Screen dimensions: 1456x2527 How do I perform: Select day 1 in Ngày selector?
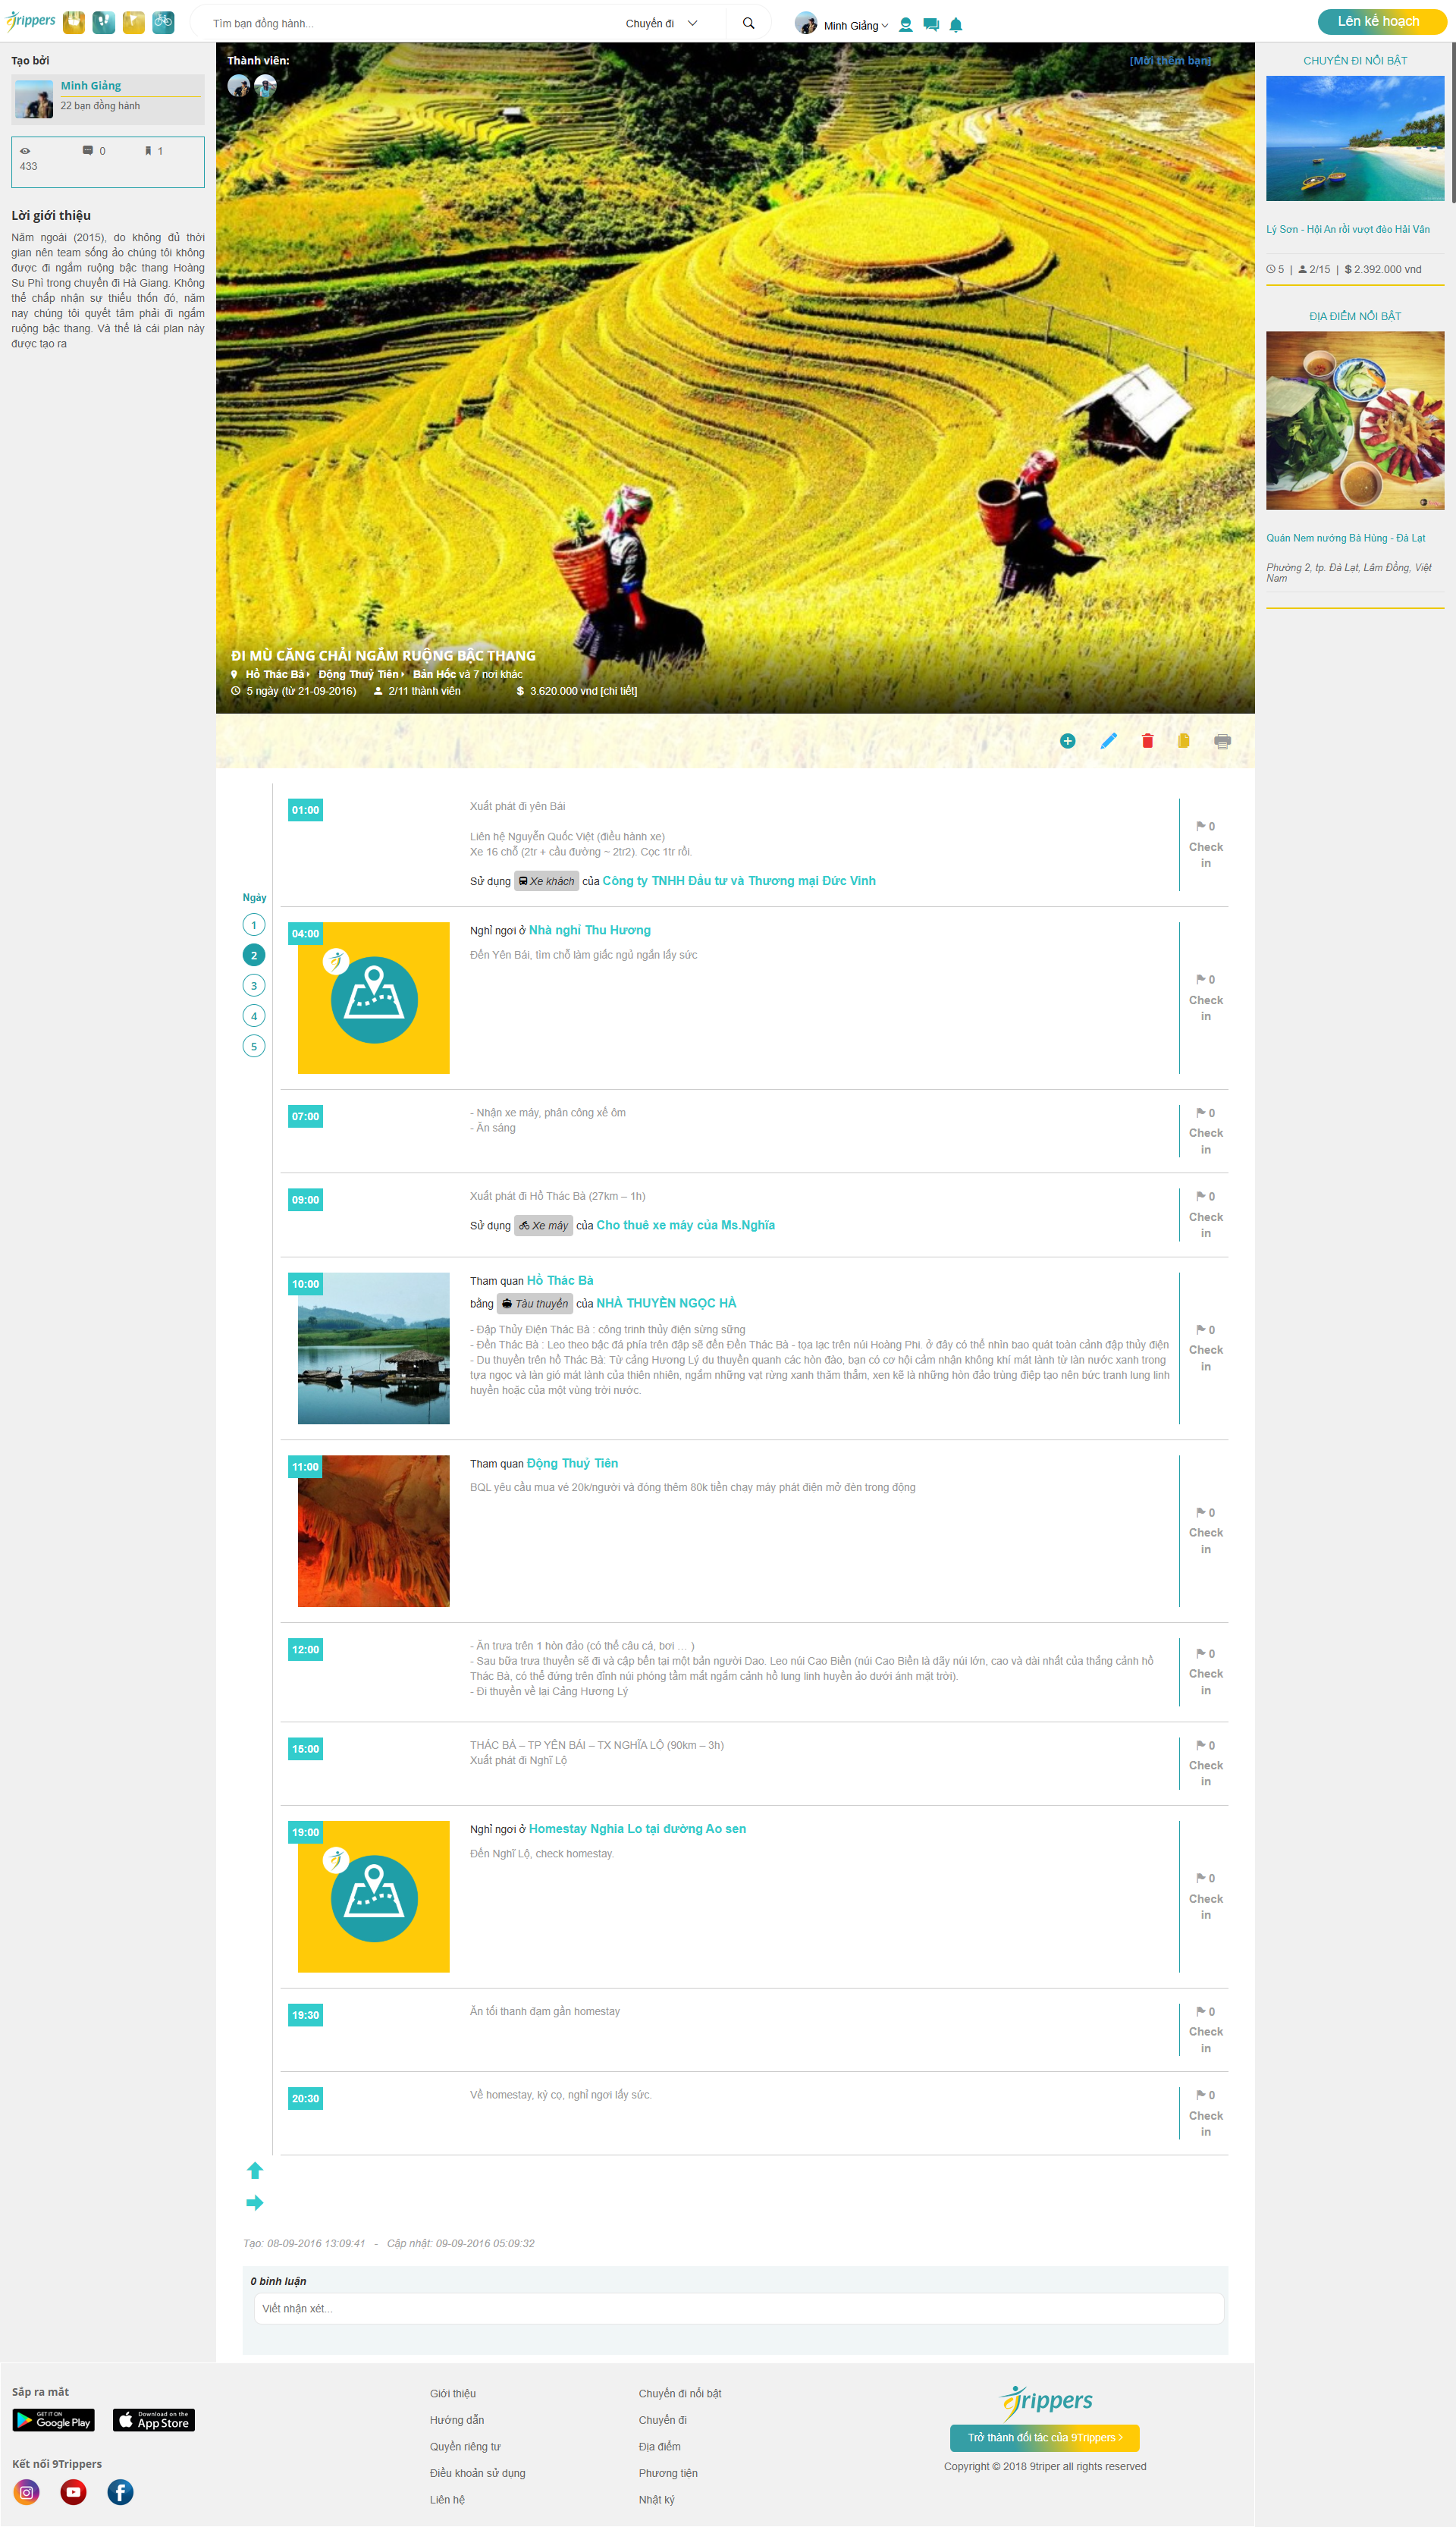254,925
